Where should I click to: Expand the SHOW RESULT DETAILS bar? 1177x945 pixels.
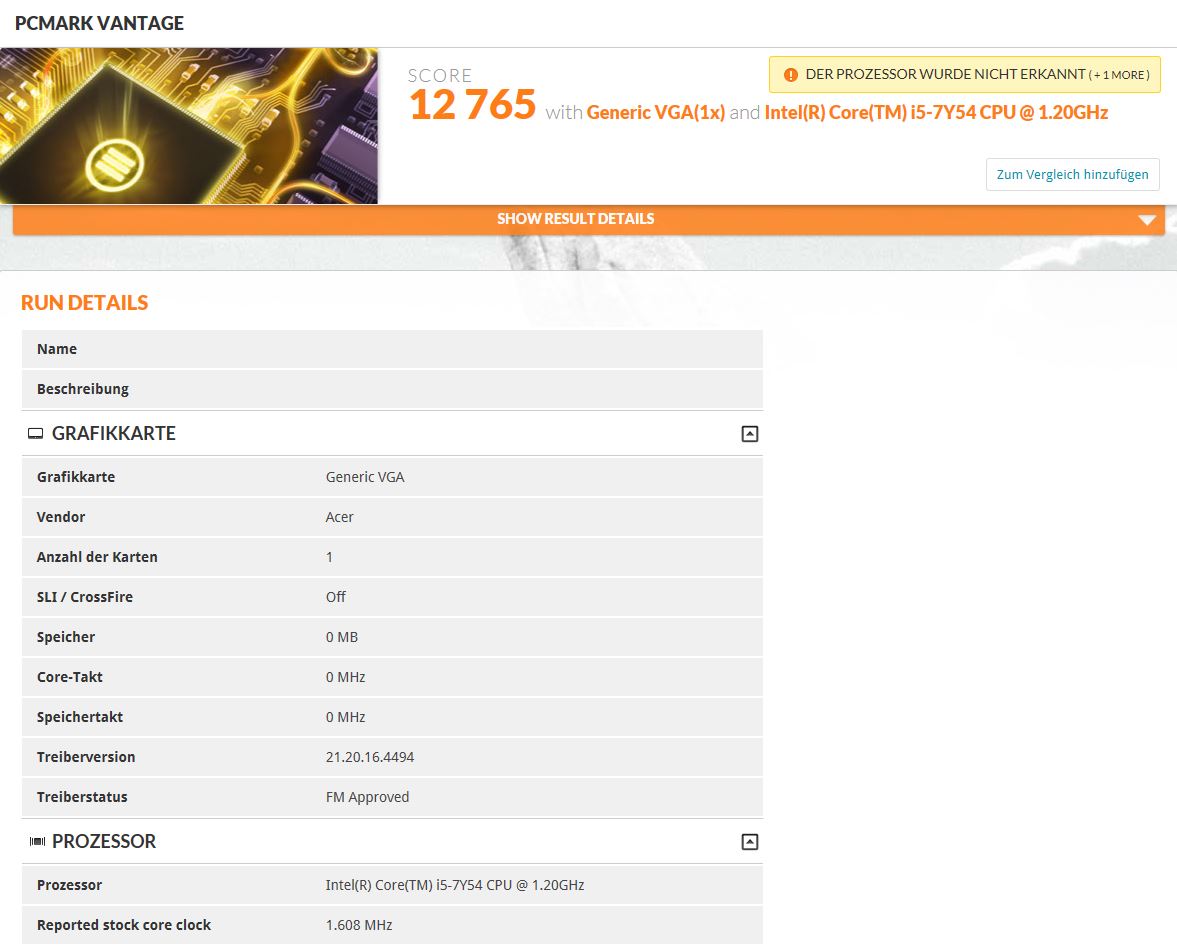tap(588, 219)
